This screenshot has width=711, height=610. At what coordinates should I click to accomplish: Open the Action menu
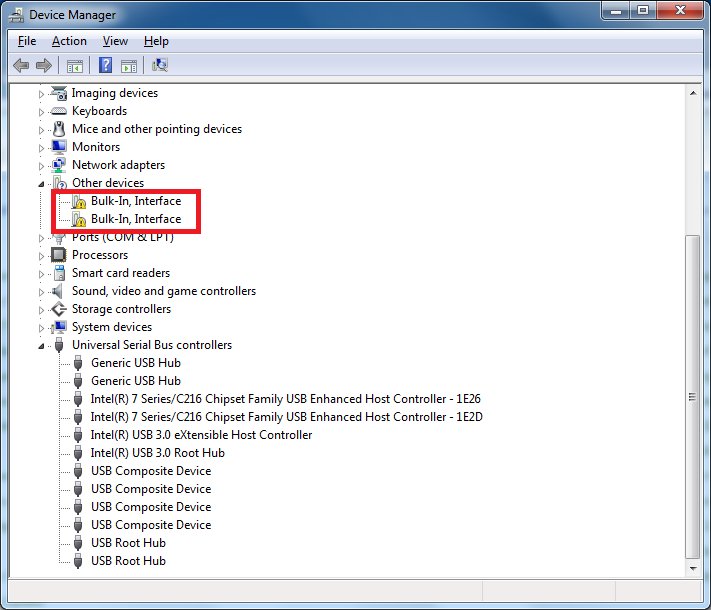(69, 41)
